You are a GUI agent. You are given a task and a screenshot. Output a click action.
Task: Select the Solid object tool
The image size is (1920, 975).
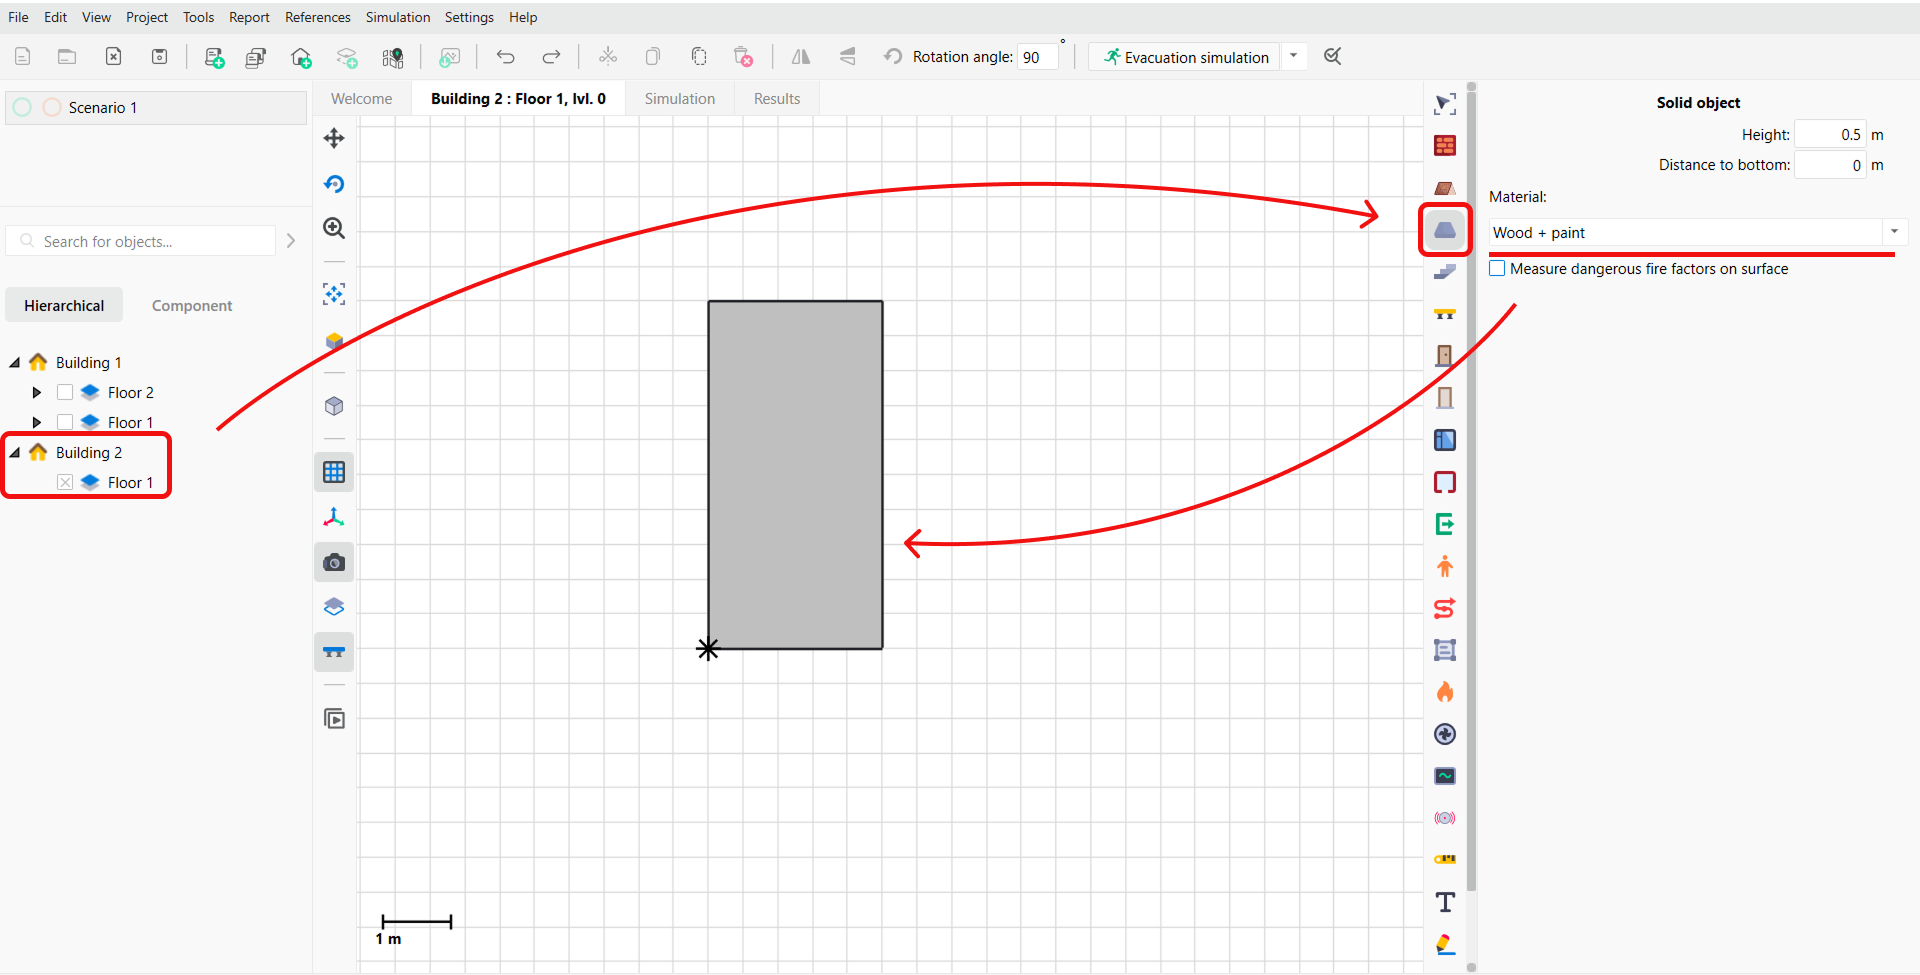click(1444, 230)
